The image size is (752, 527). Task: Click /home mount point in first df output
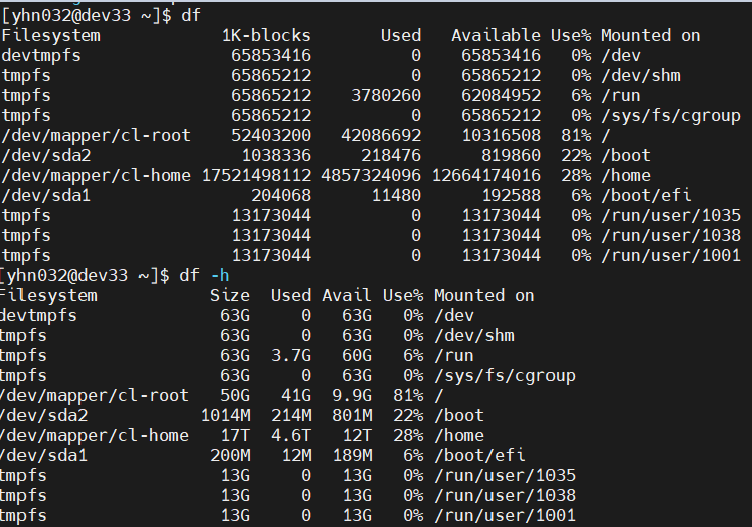(626, 176)
